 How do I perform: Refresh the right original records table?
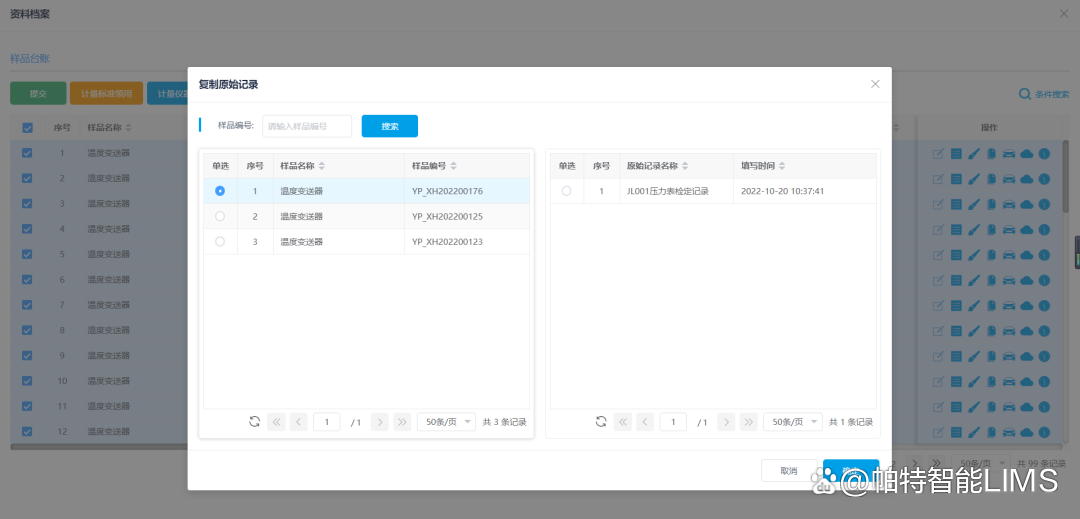click(x=601, y=422)
